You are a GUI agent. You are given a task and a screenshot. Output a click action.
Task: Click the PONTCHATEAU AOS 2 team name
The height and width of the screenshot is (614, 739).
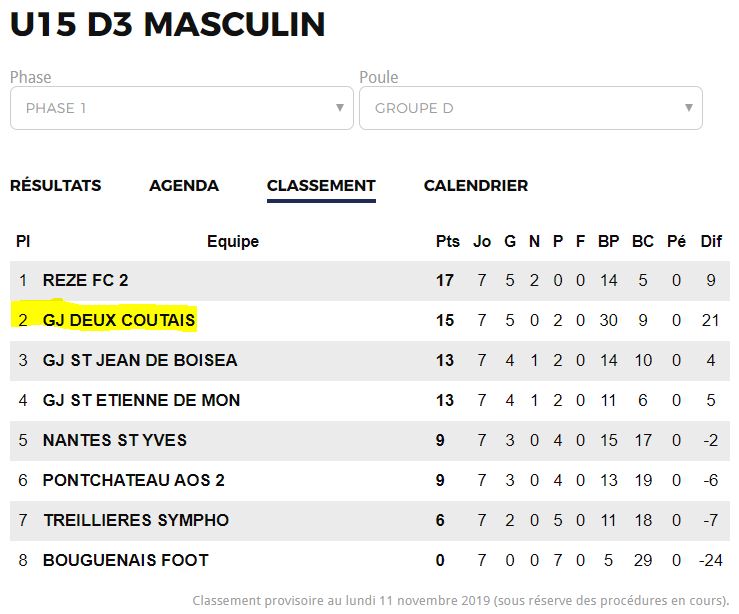(x=133, y=481)
